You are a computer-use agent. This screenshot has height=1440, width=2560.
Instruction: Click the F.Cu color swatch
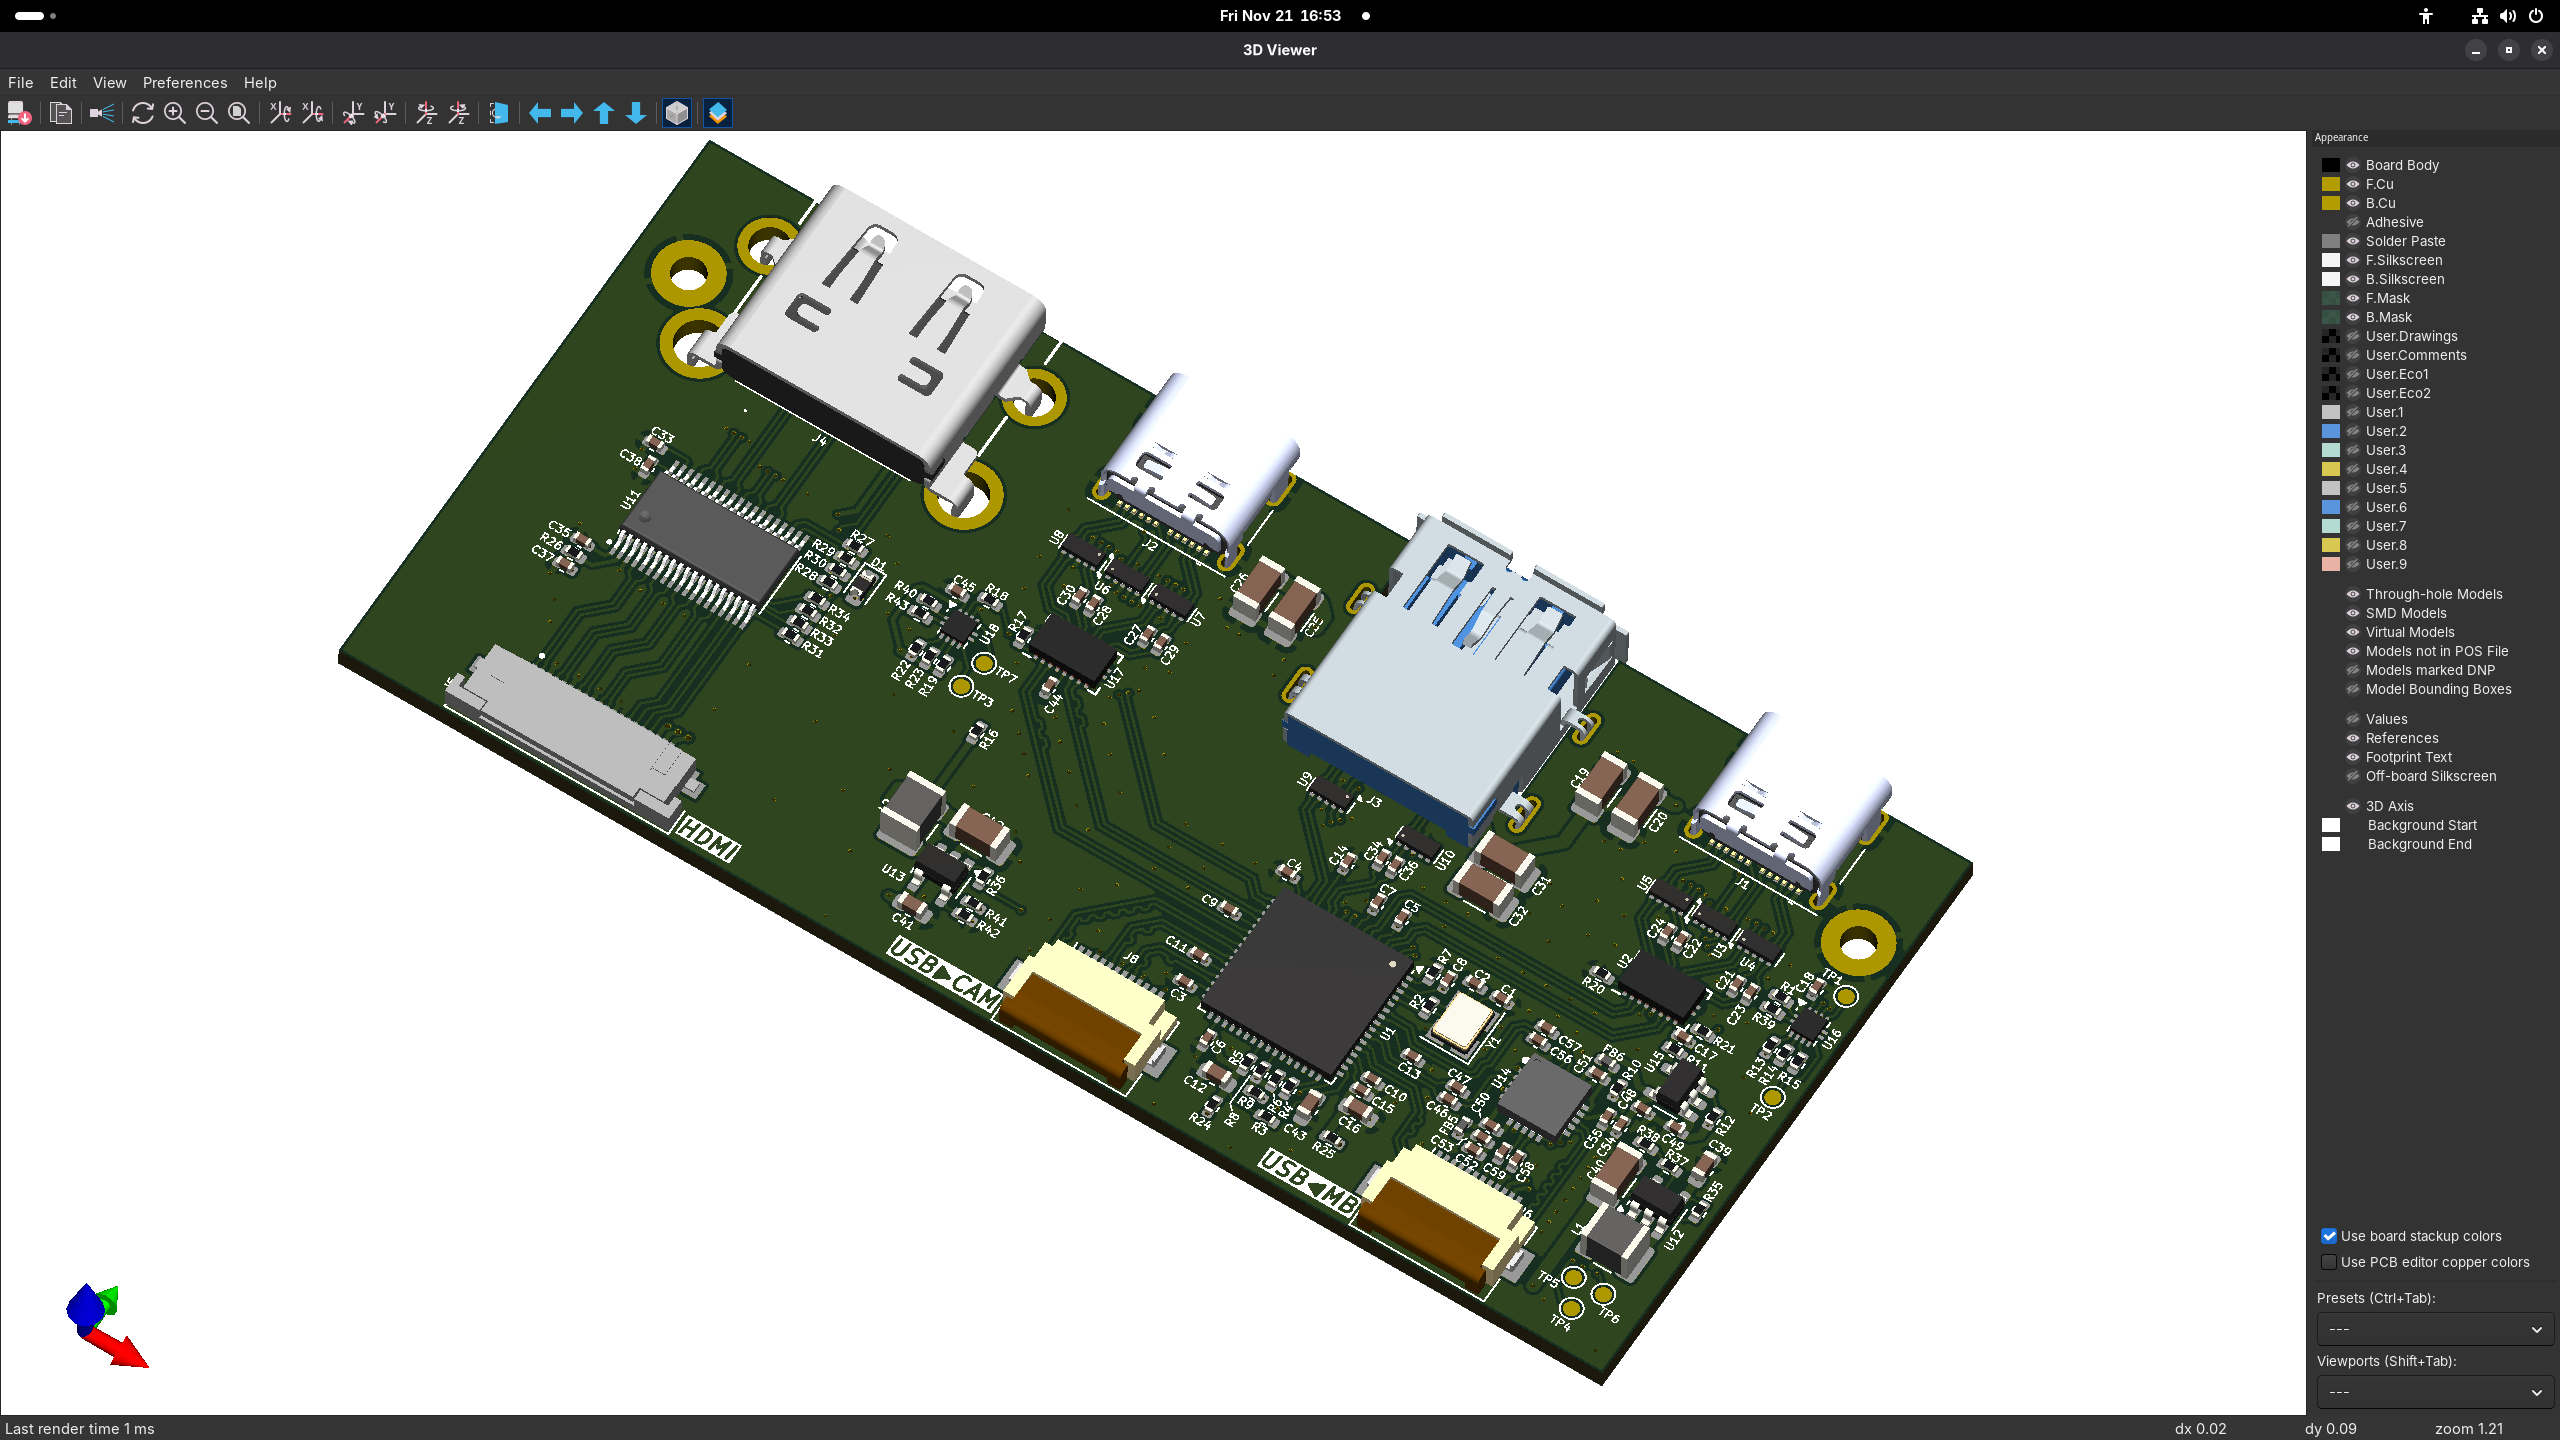point(2331,184)
